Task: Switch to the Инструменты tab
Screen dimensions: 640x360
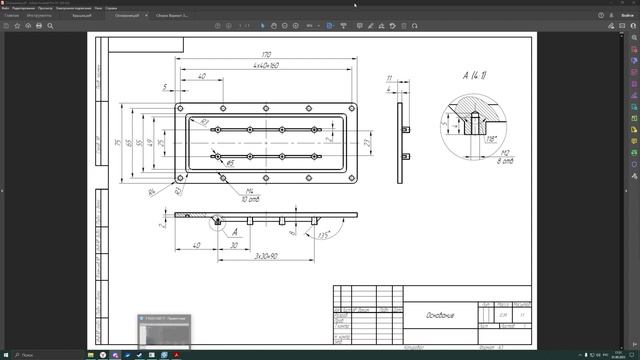Action: (39, 16)
